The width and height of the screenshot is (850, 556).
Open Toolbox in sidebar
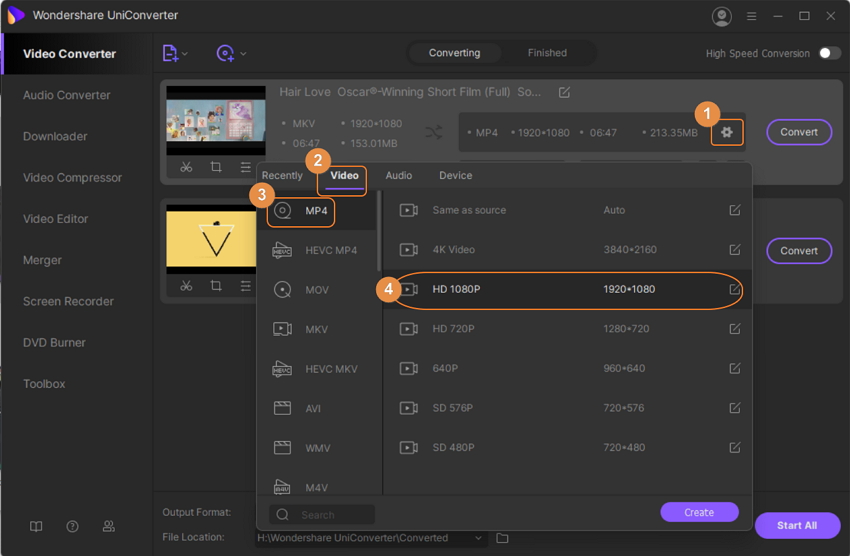coord(44,384)
